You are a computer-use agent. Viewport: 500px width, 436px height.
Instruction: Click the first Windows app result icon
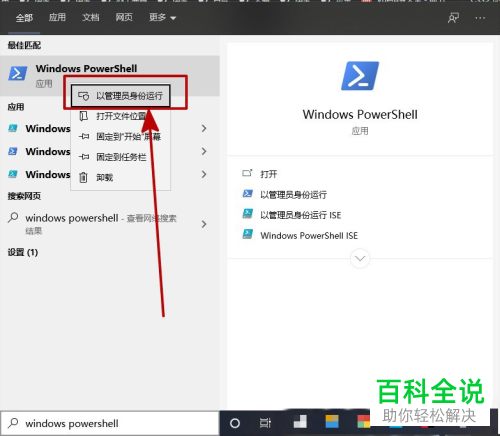pyautogui.click(x=13, y=128)
